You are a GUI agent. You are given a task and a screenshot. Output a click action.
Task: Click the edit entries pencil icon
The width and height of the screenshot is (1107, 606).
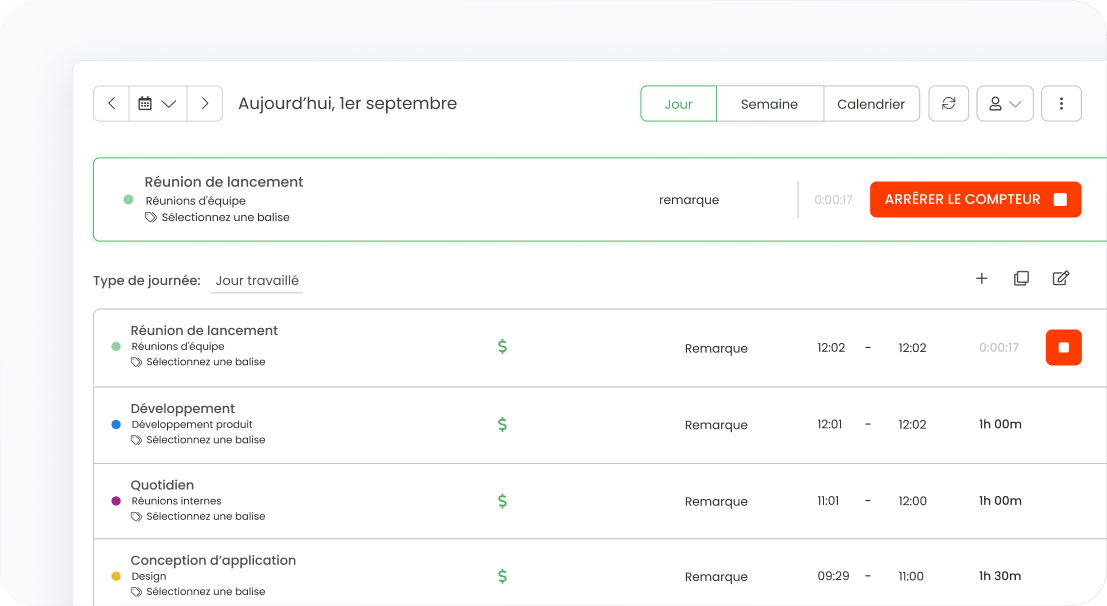click(1060, 278)
